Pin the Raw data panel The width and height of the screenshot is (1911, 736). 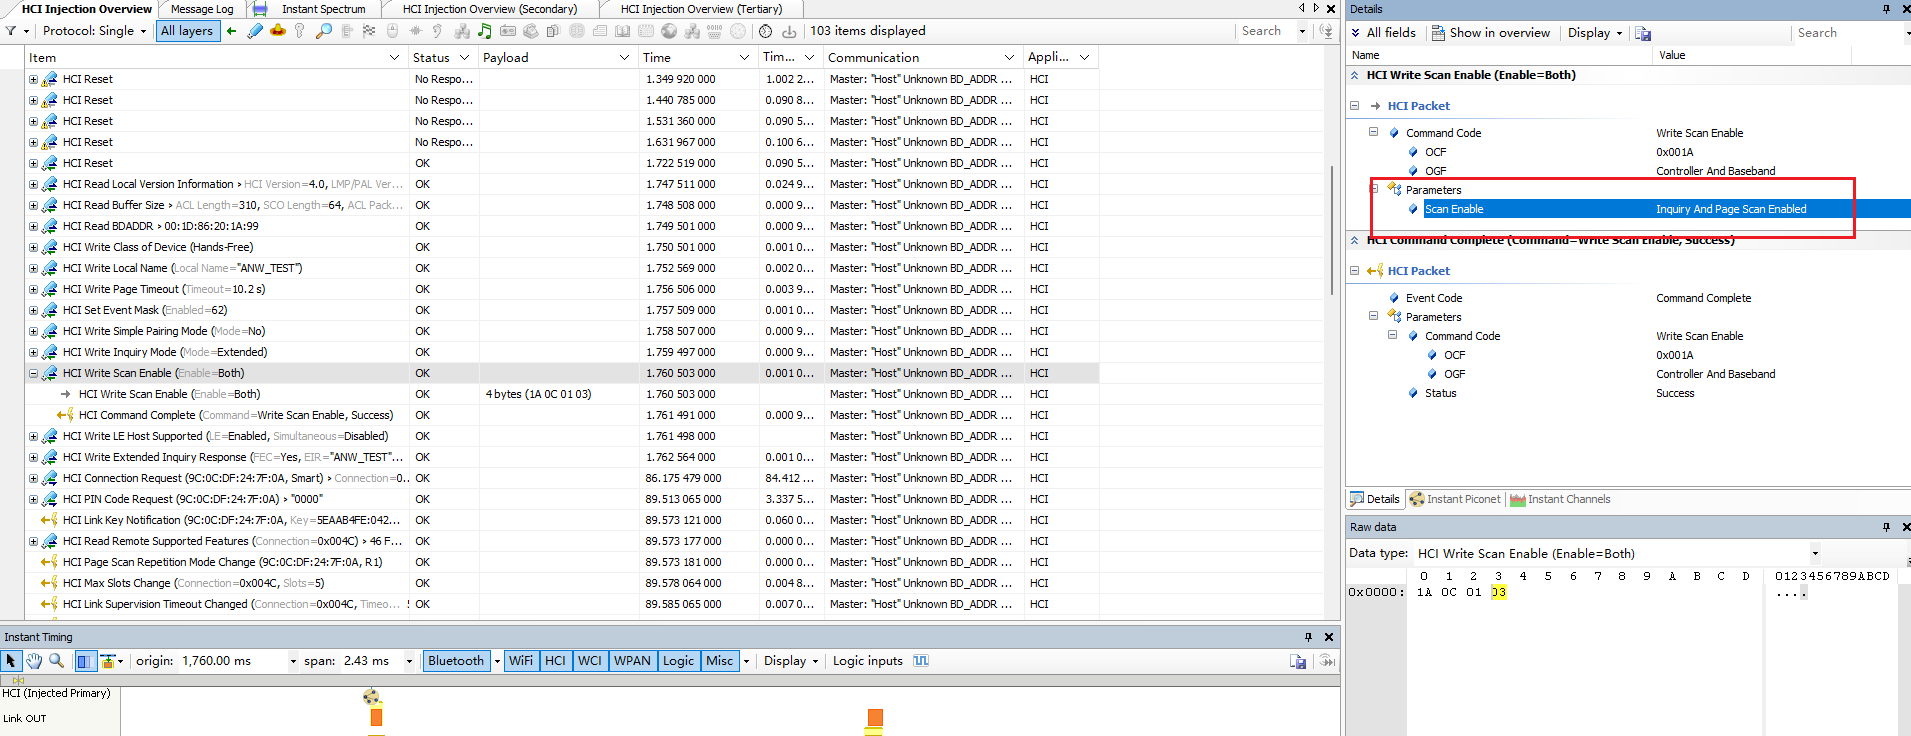(1887, 527)
